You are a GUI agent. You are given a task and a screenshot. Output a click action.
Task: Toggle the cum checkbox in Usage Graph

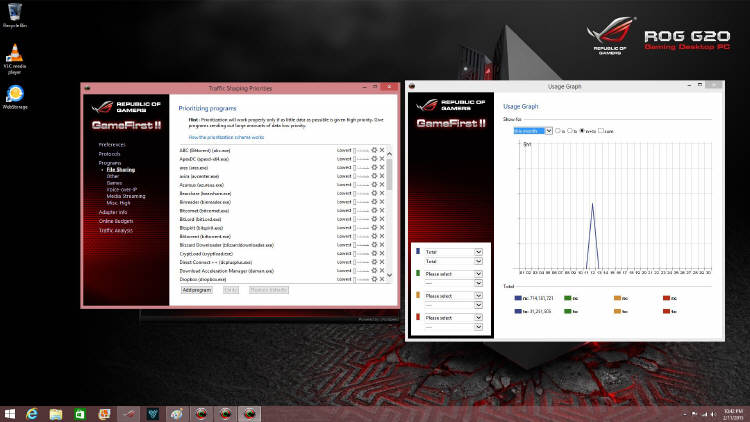tap(601, 131)
